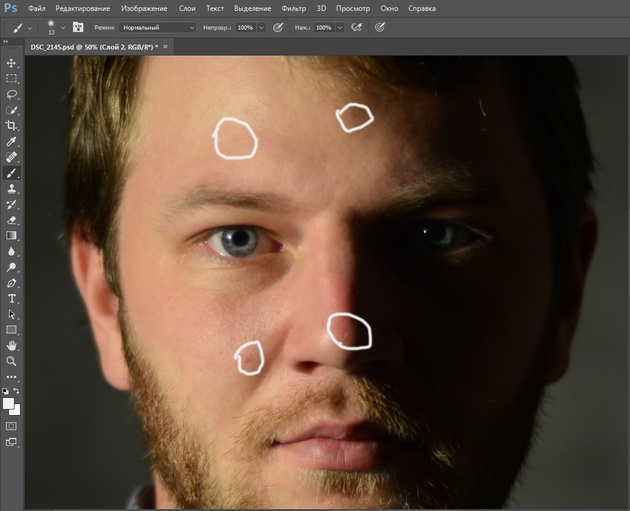Select the Path Selection tool

click(x=11, y=314)
